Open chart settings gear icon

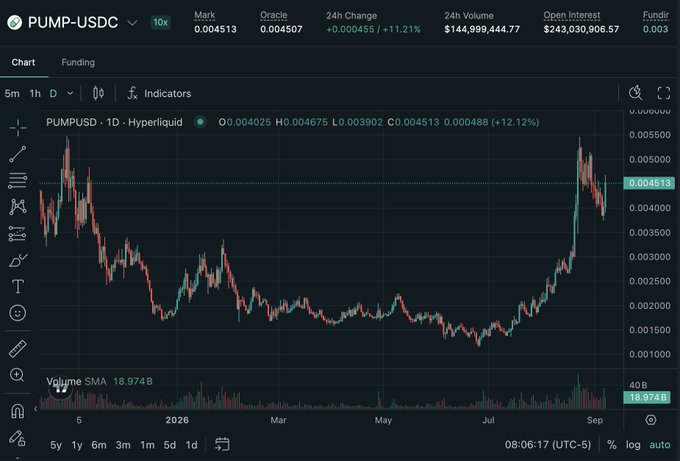(x=651, y=420)
